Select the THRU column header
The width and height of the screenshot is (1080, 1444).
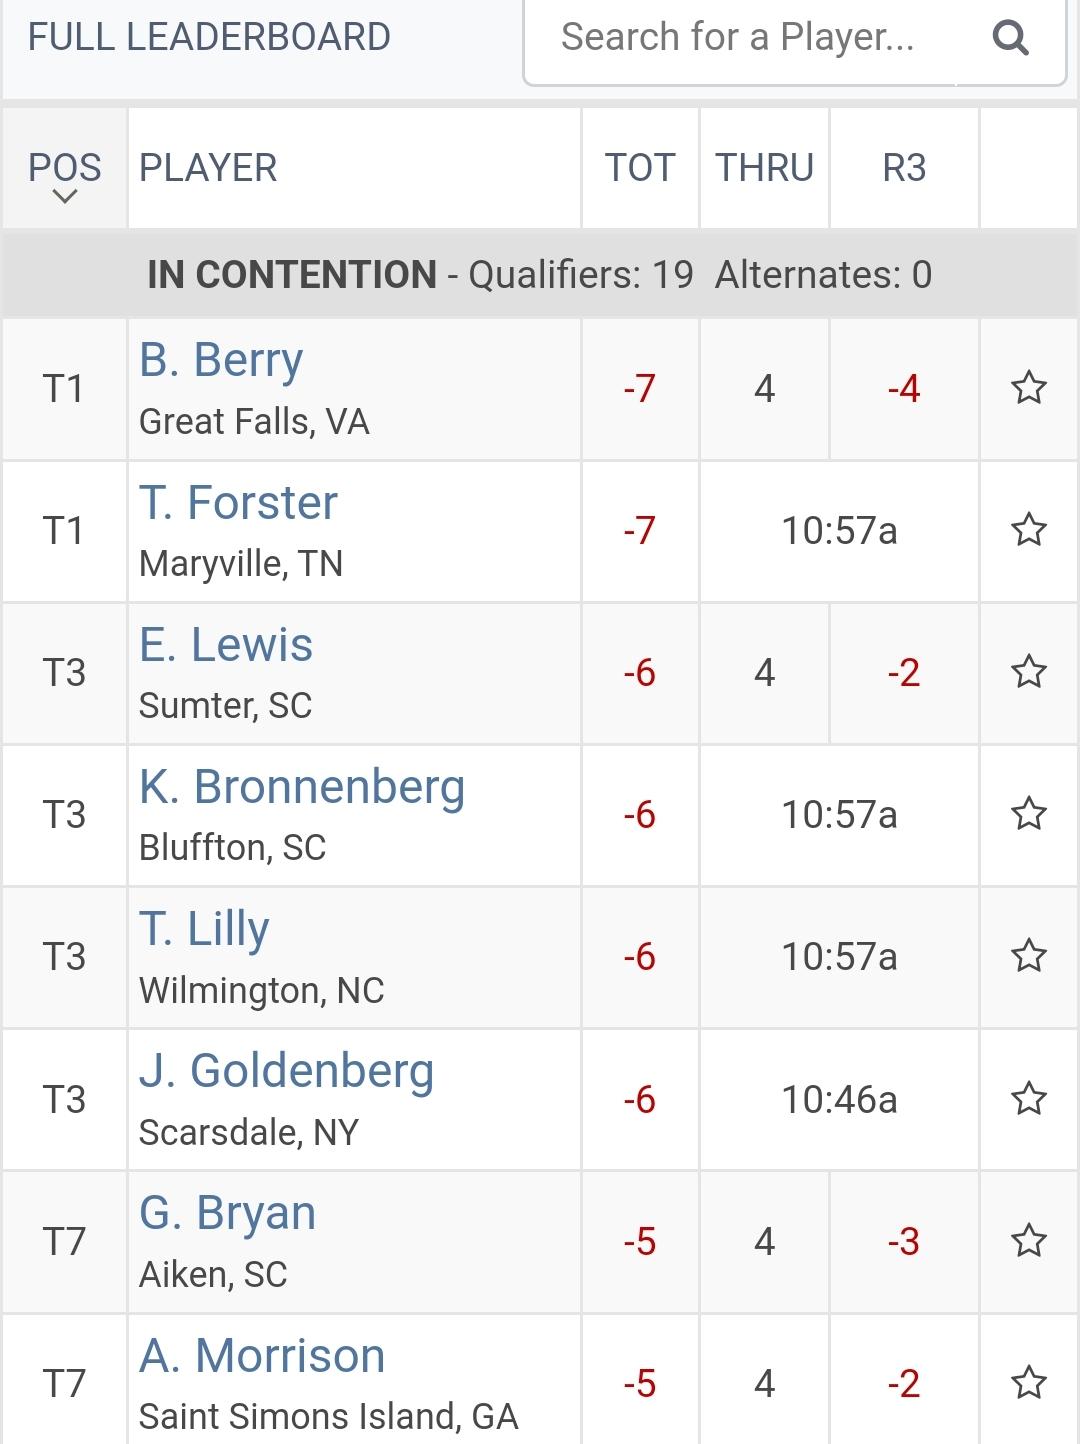click(765, 168)
